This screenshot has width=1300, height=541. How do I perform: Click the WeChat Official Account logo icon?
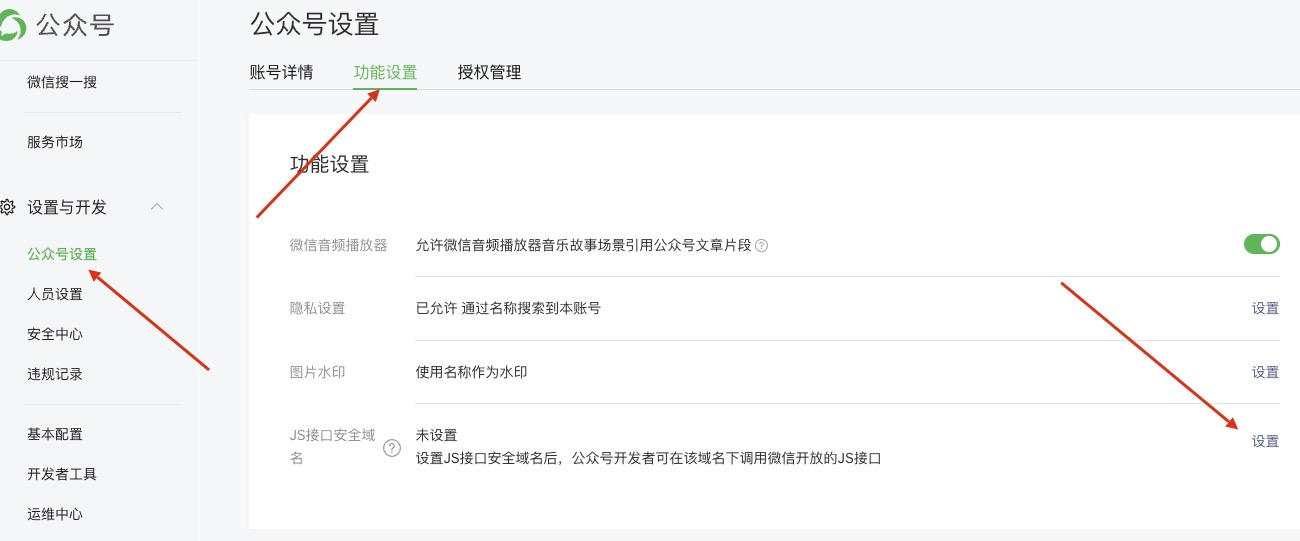12,25
